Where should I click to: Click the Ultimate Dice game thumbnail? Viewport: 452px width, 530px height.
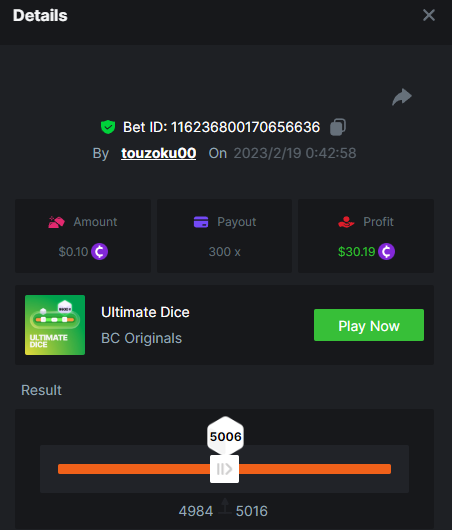point(55,325)
